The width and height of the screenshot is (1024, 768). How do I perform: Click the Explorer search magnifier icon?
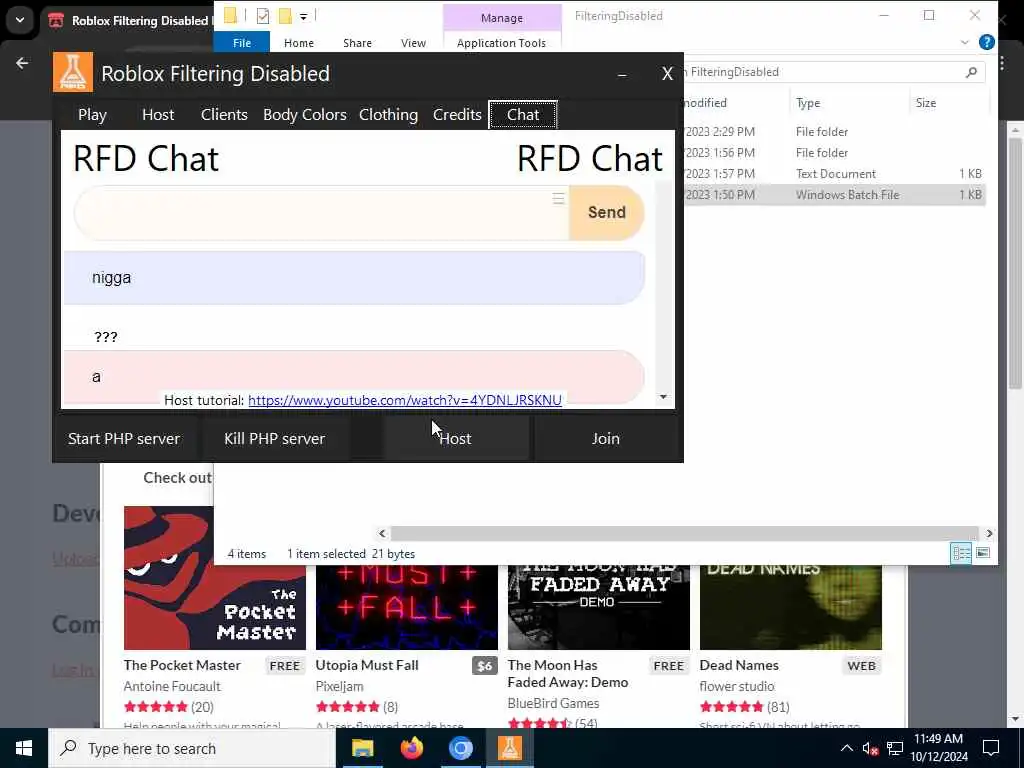tap(971, 72)
